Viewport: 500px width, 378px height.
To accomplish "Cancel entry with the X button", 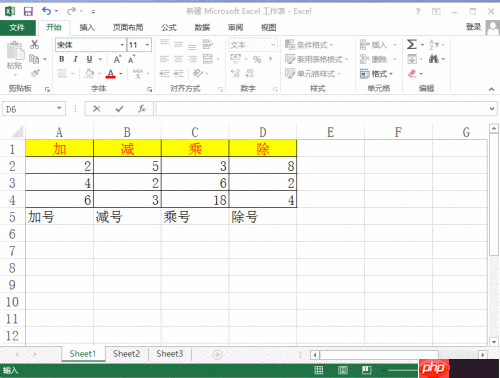I will pos(97,109).
